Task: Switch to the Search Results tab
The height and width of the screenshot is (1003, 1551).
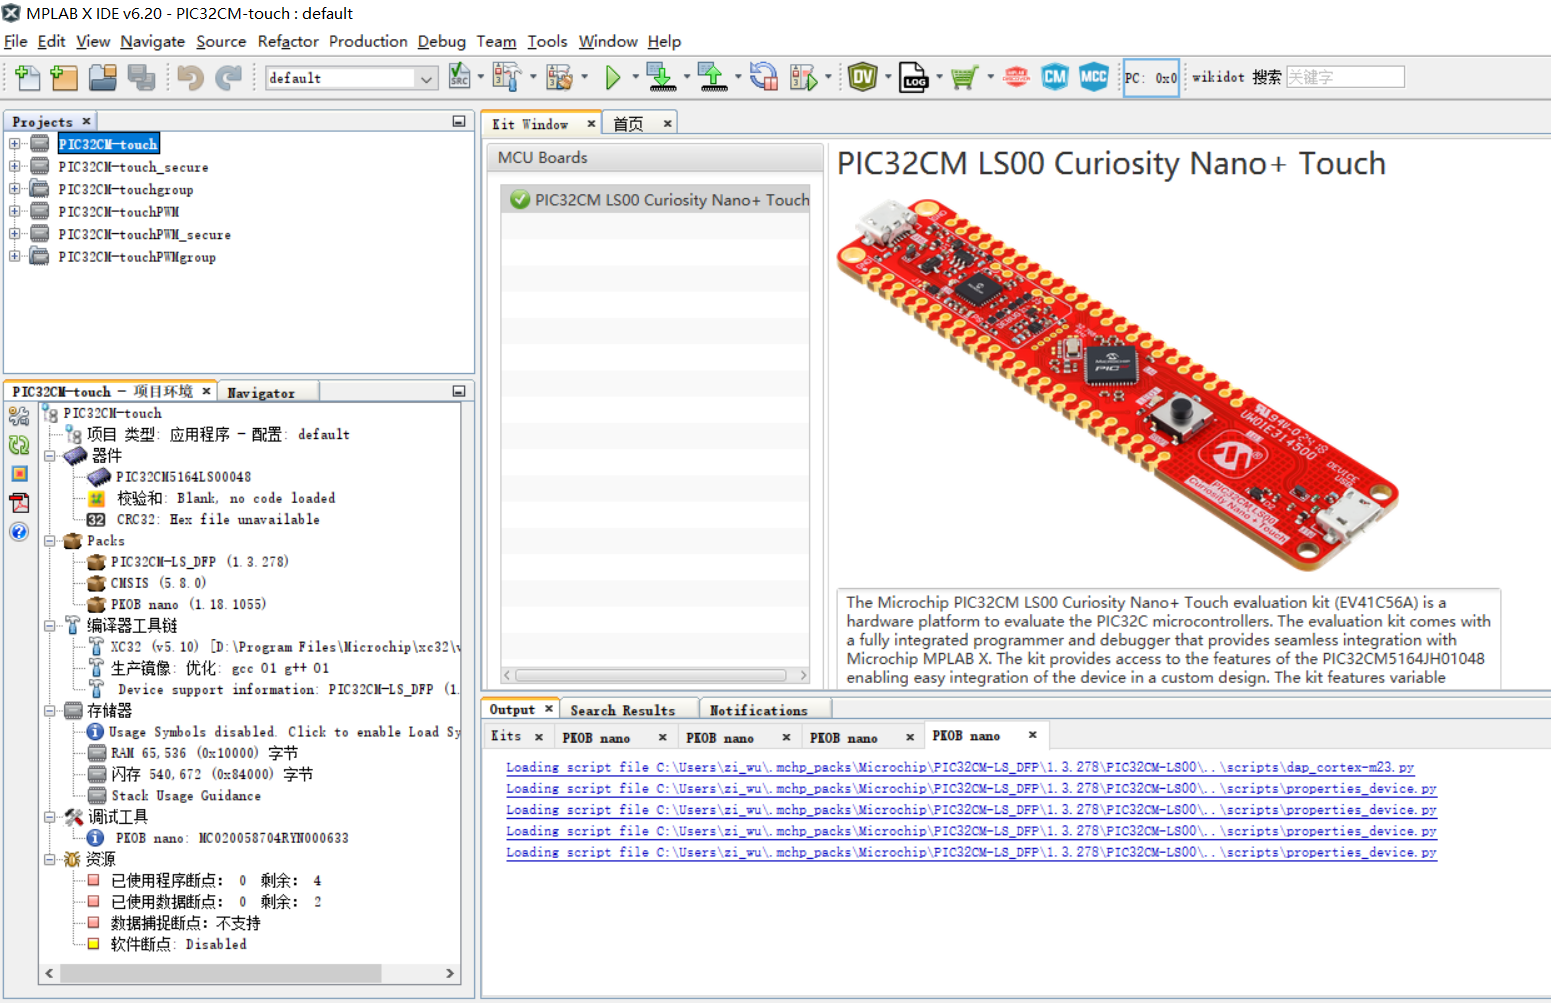Action: 623,710
